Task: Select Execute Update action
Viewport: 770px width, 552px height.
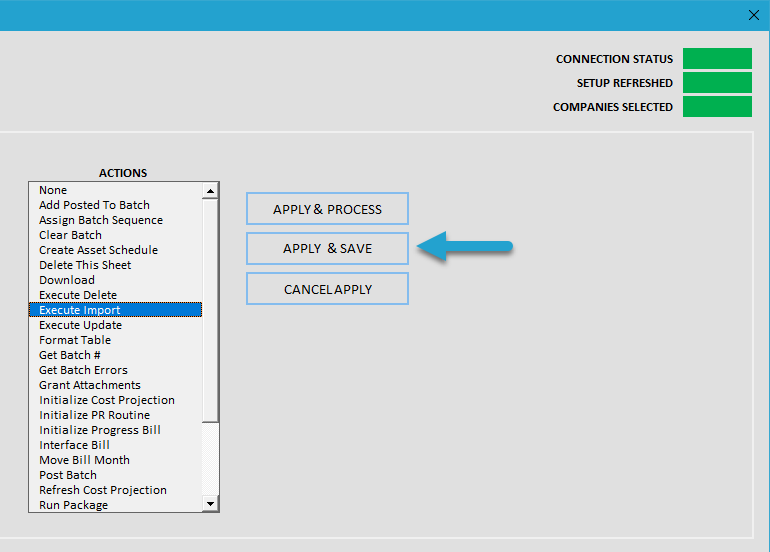Action: tap(115, 325)
